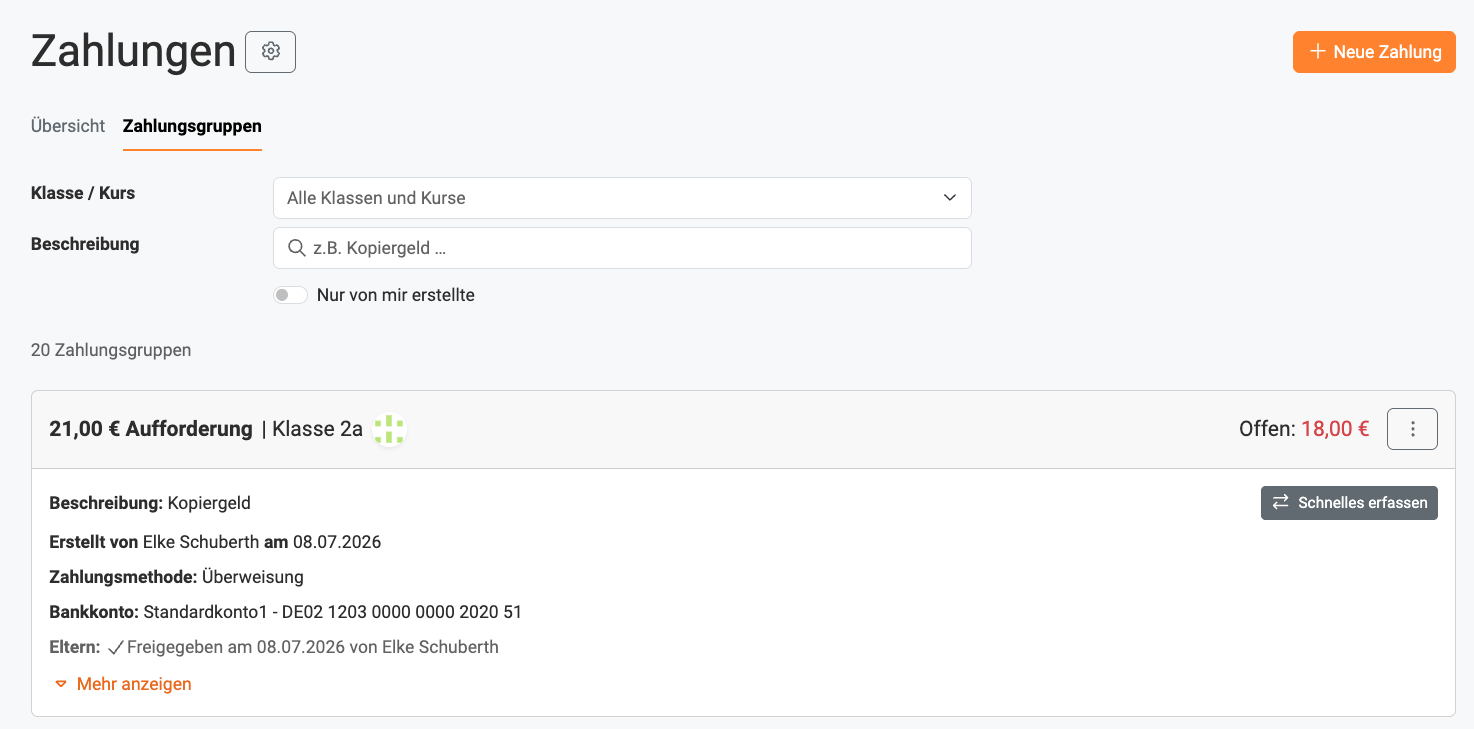1474x729 pixels.
Task: Click the 21,00 € Aufforderung heading
Action: coord(151,429)
